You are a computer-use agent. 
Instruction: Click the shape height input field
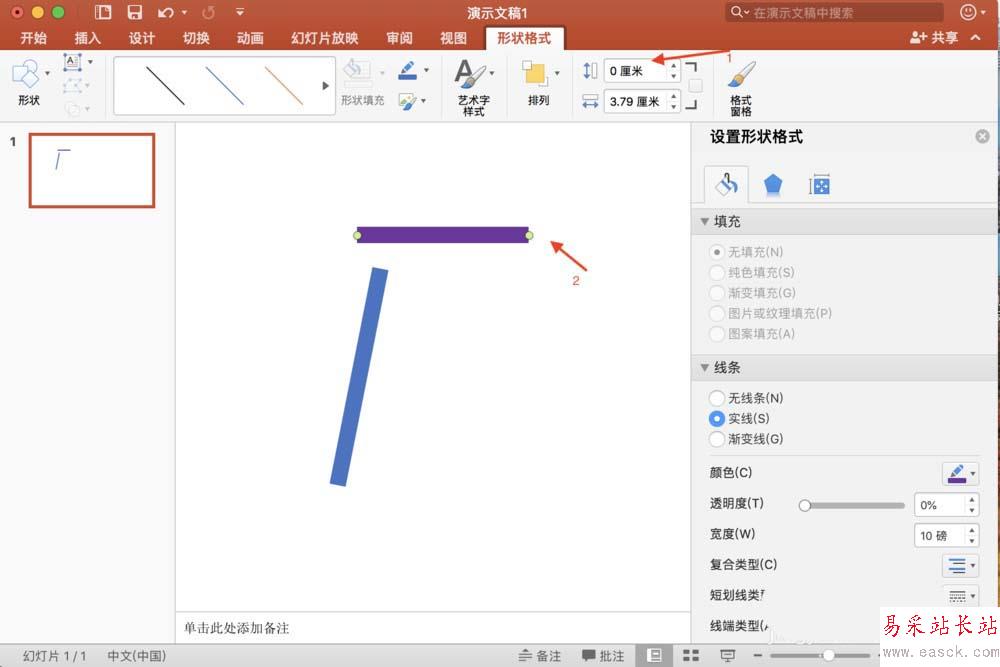[x=636, y=70]
